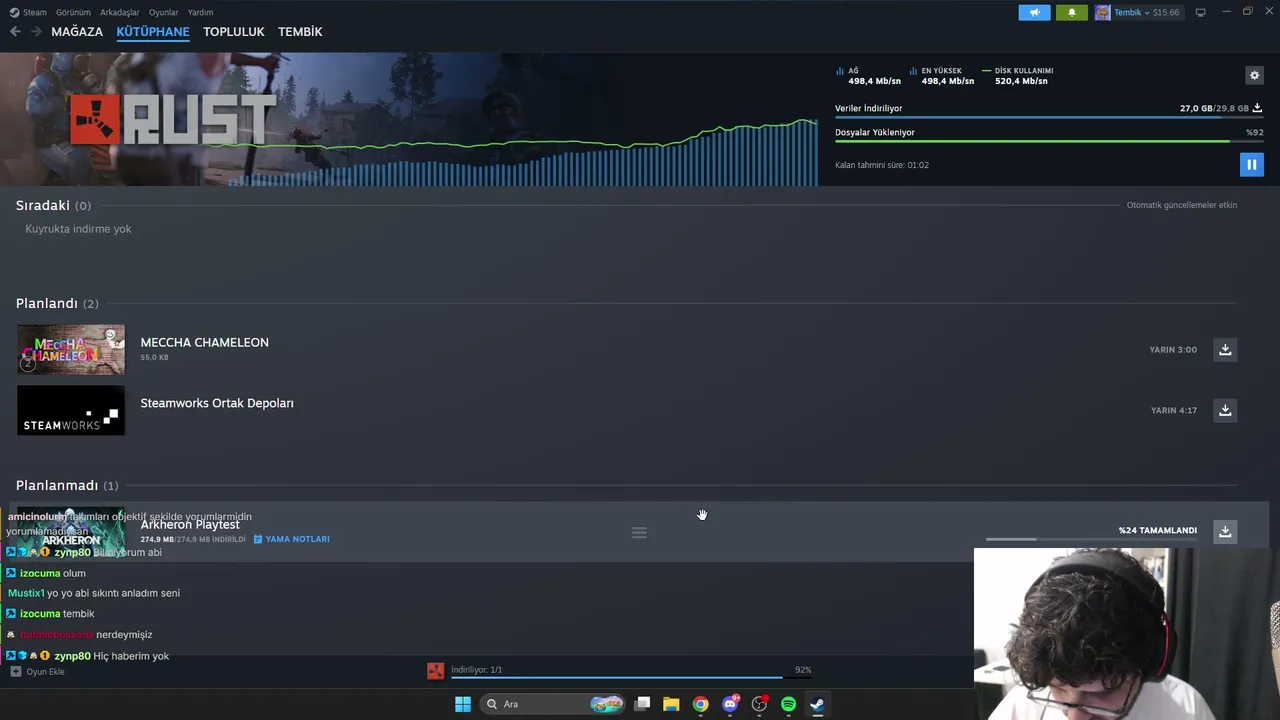Click the DİSK KULLANIMI stat

point(1018,76)
